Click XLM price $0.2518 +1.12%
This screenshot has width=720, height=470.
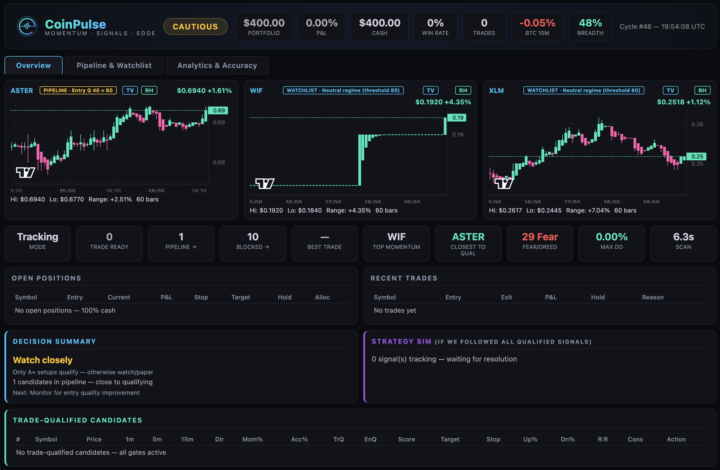coord(683,102)
